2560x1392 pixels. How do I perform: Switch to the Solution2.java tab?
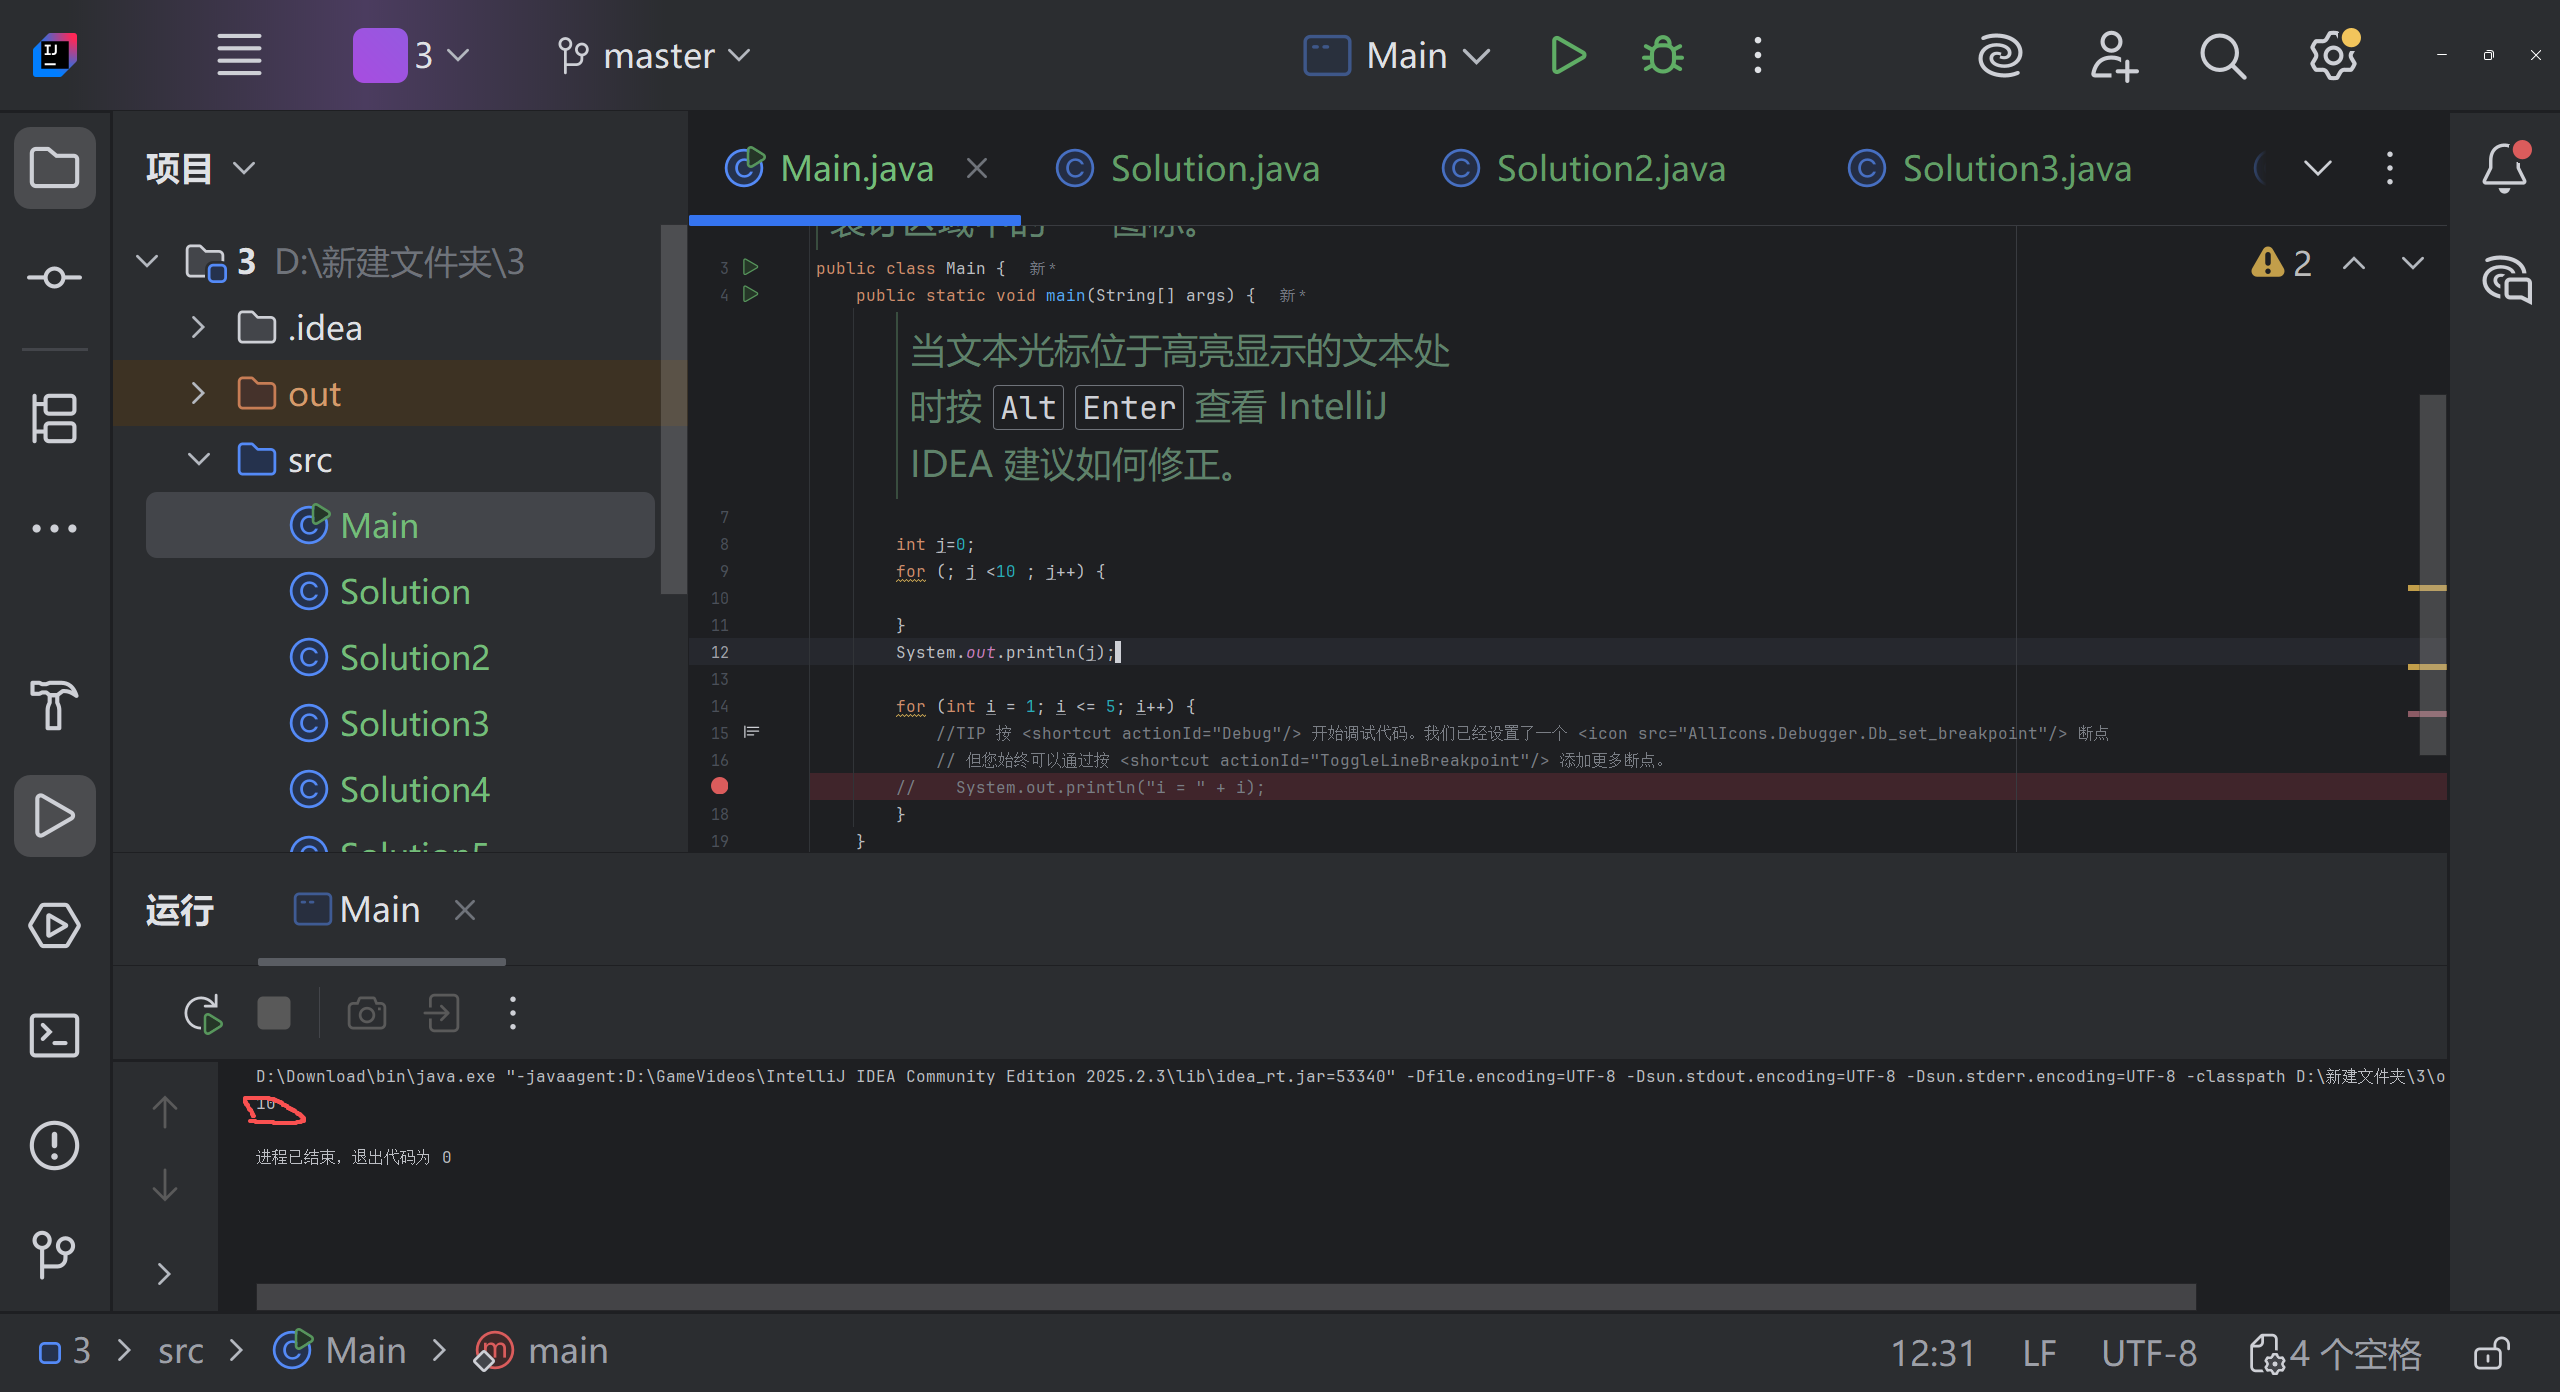(1610, 168)
